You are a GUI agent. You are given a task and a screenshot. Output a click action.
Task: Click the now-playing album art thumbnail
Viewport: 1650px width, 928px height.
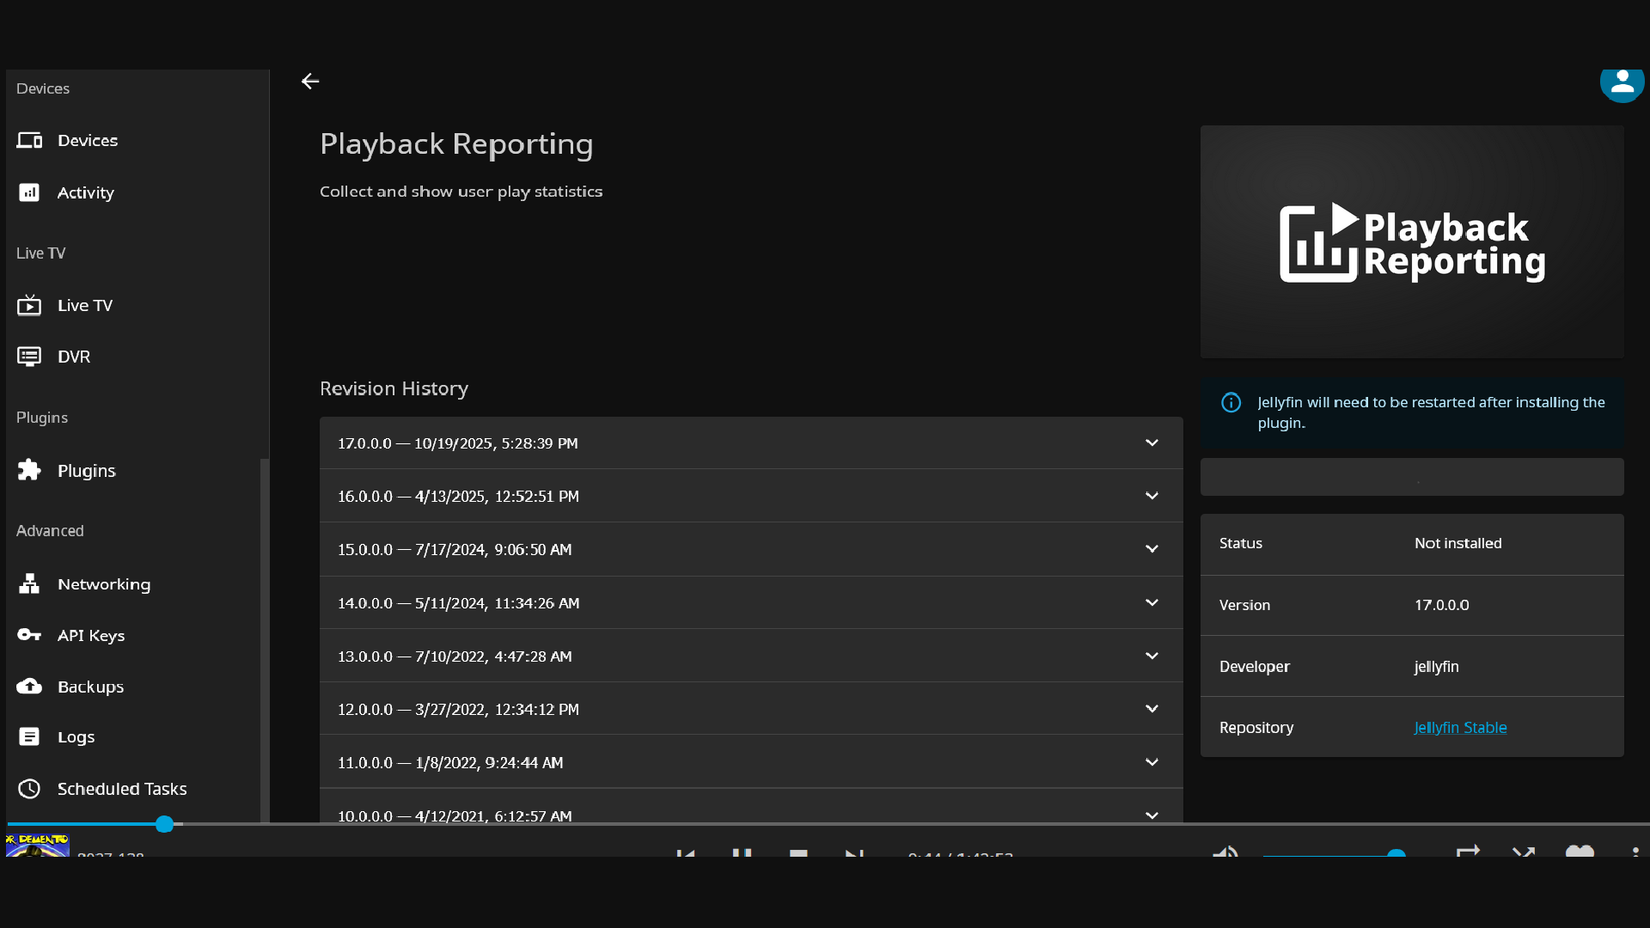[x=37, y=846]
